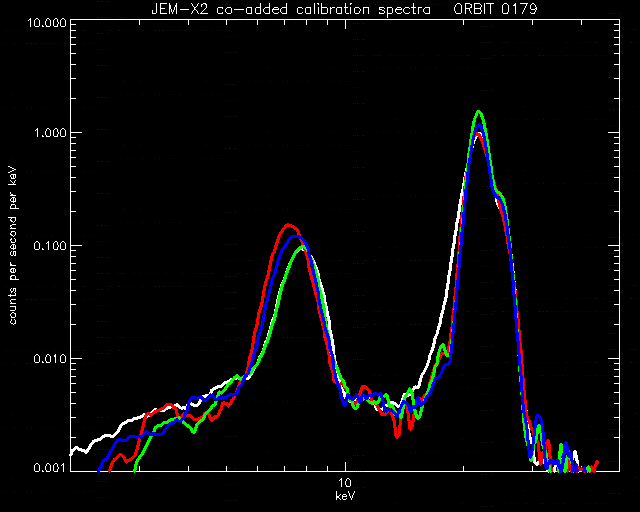Screen dimensions: 640x512
Task: Click the 0.001 y-axis tick label
Action: [x=49, y=467]
